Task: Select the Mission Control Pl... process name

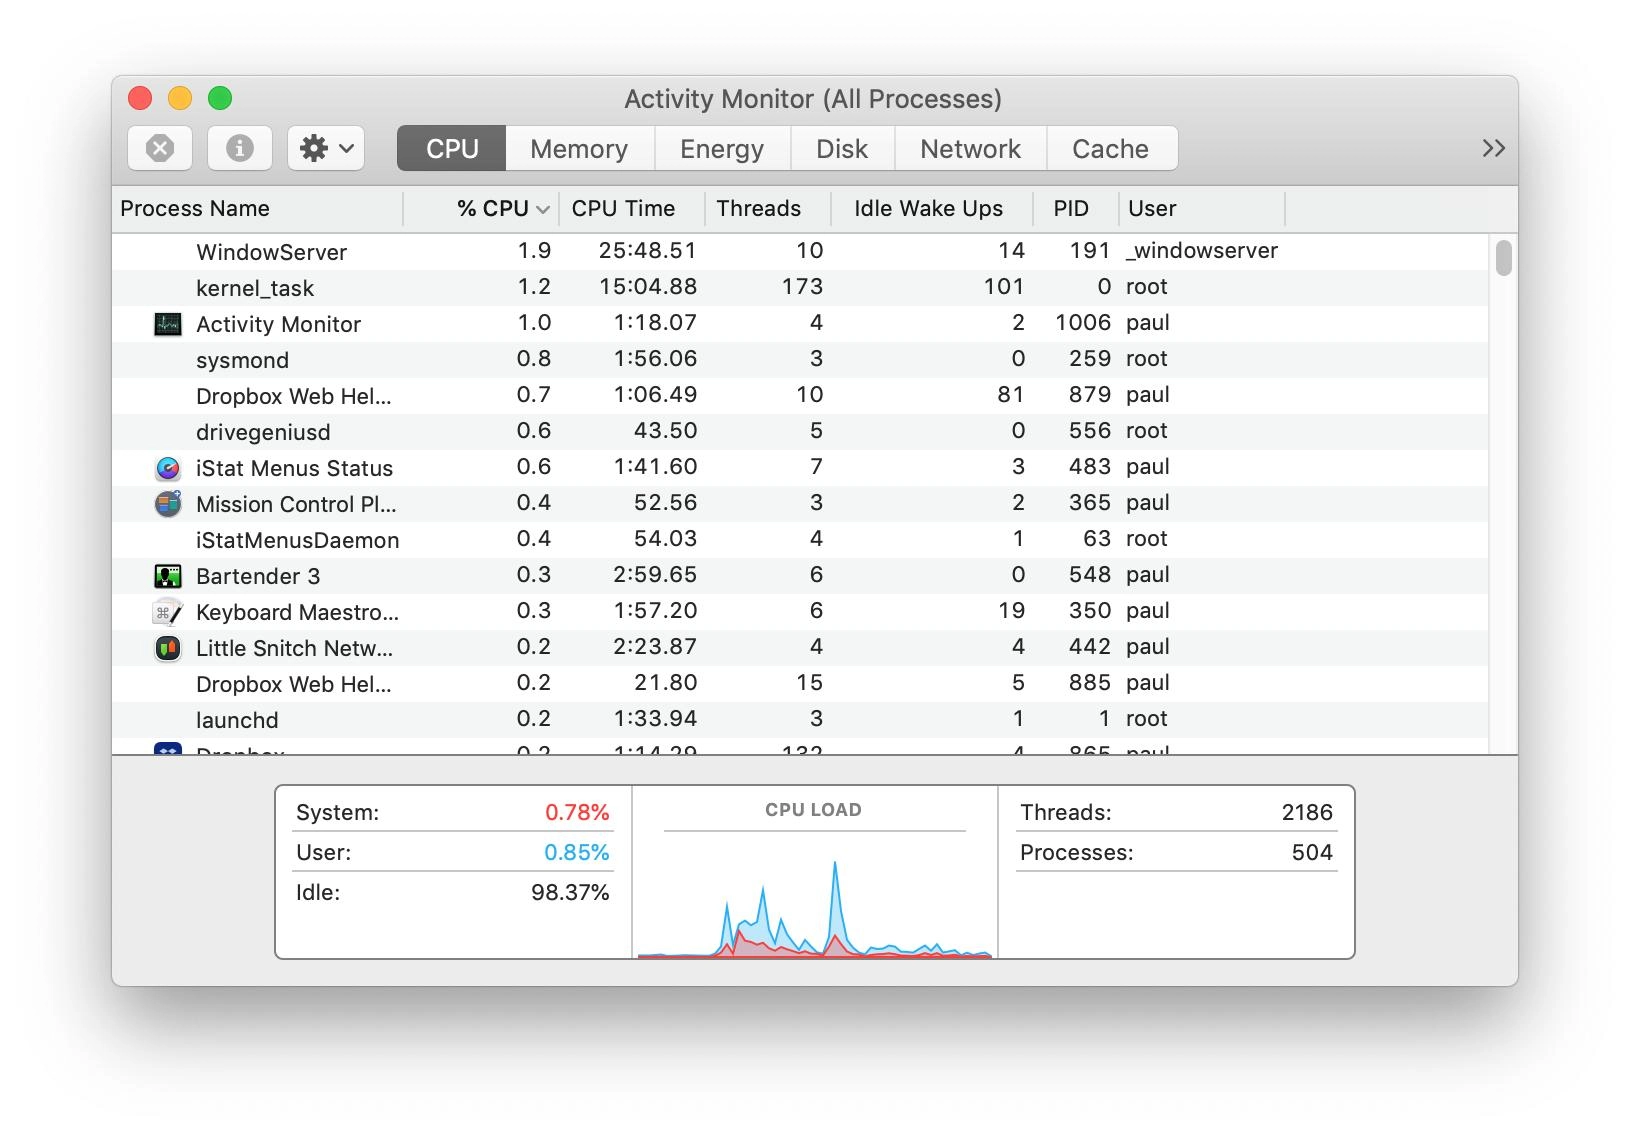Action: pos(296,504)
